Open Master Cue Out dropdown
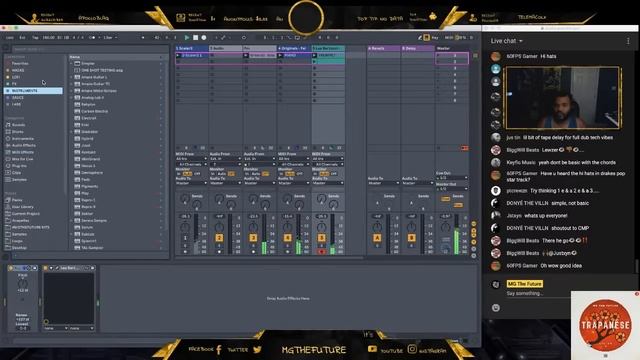The image size is (640, 360). tap(452, 178)
